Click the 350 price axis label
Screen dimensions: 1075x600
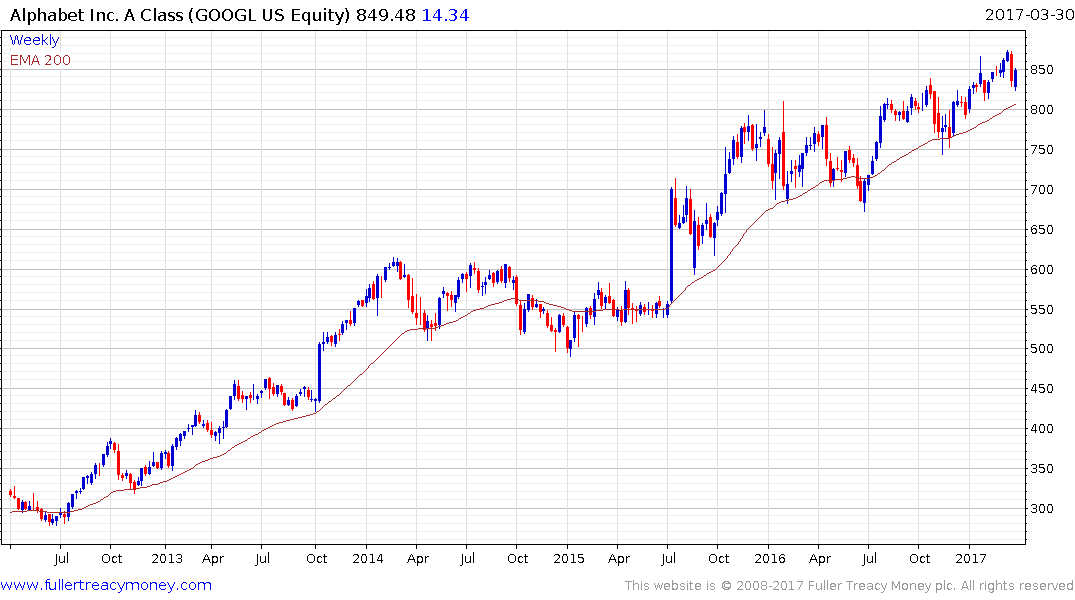(1042, 469)
